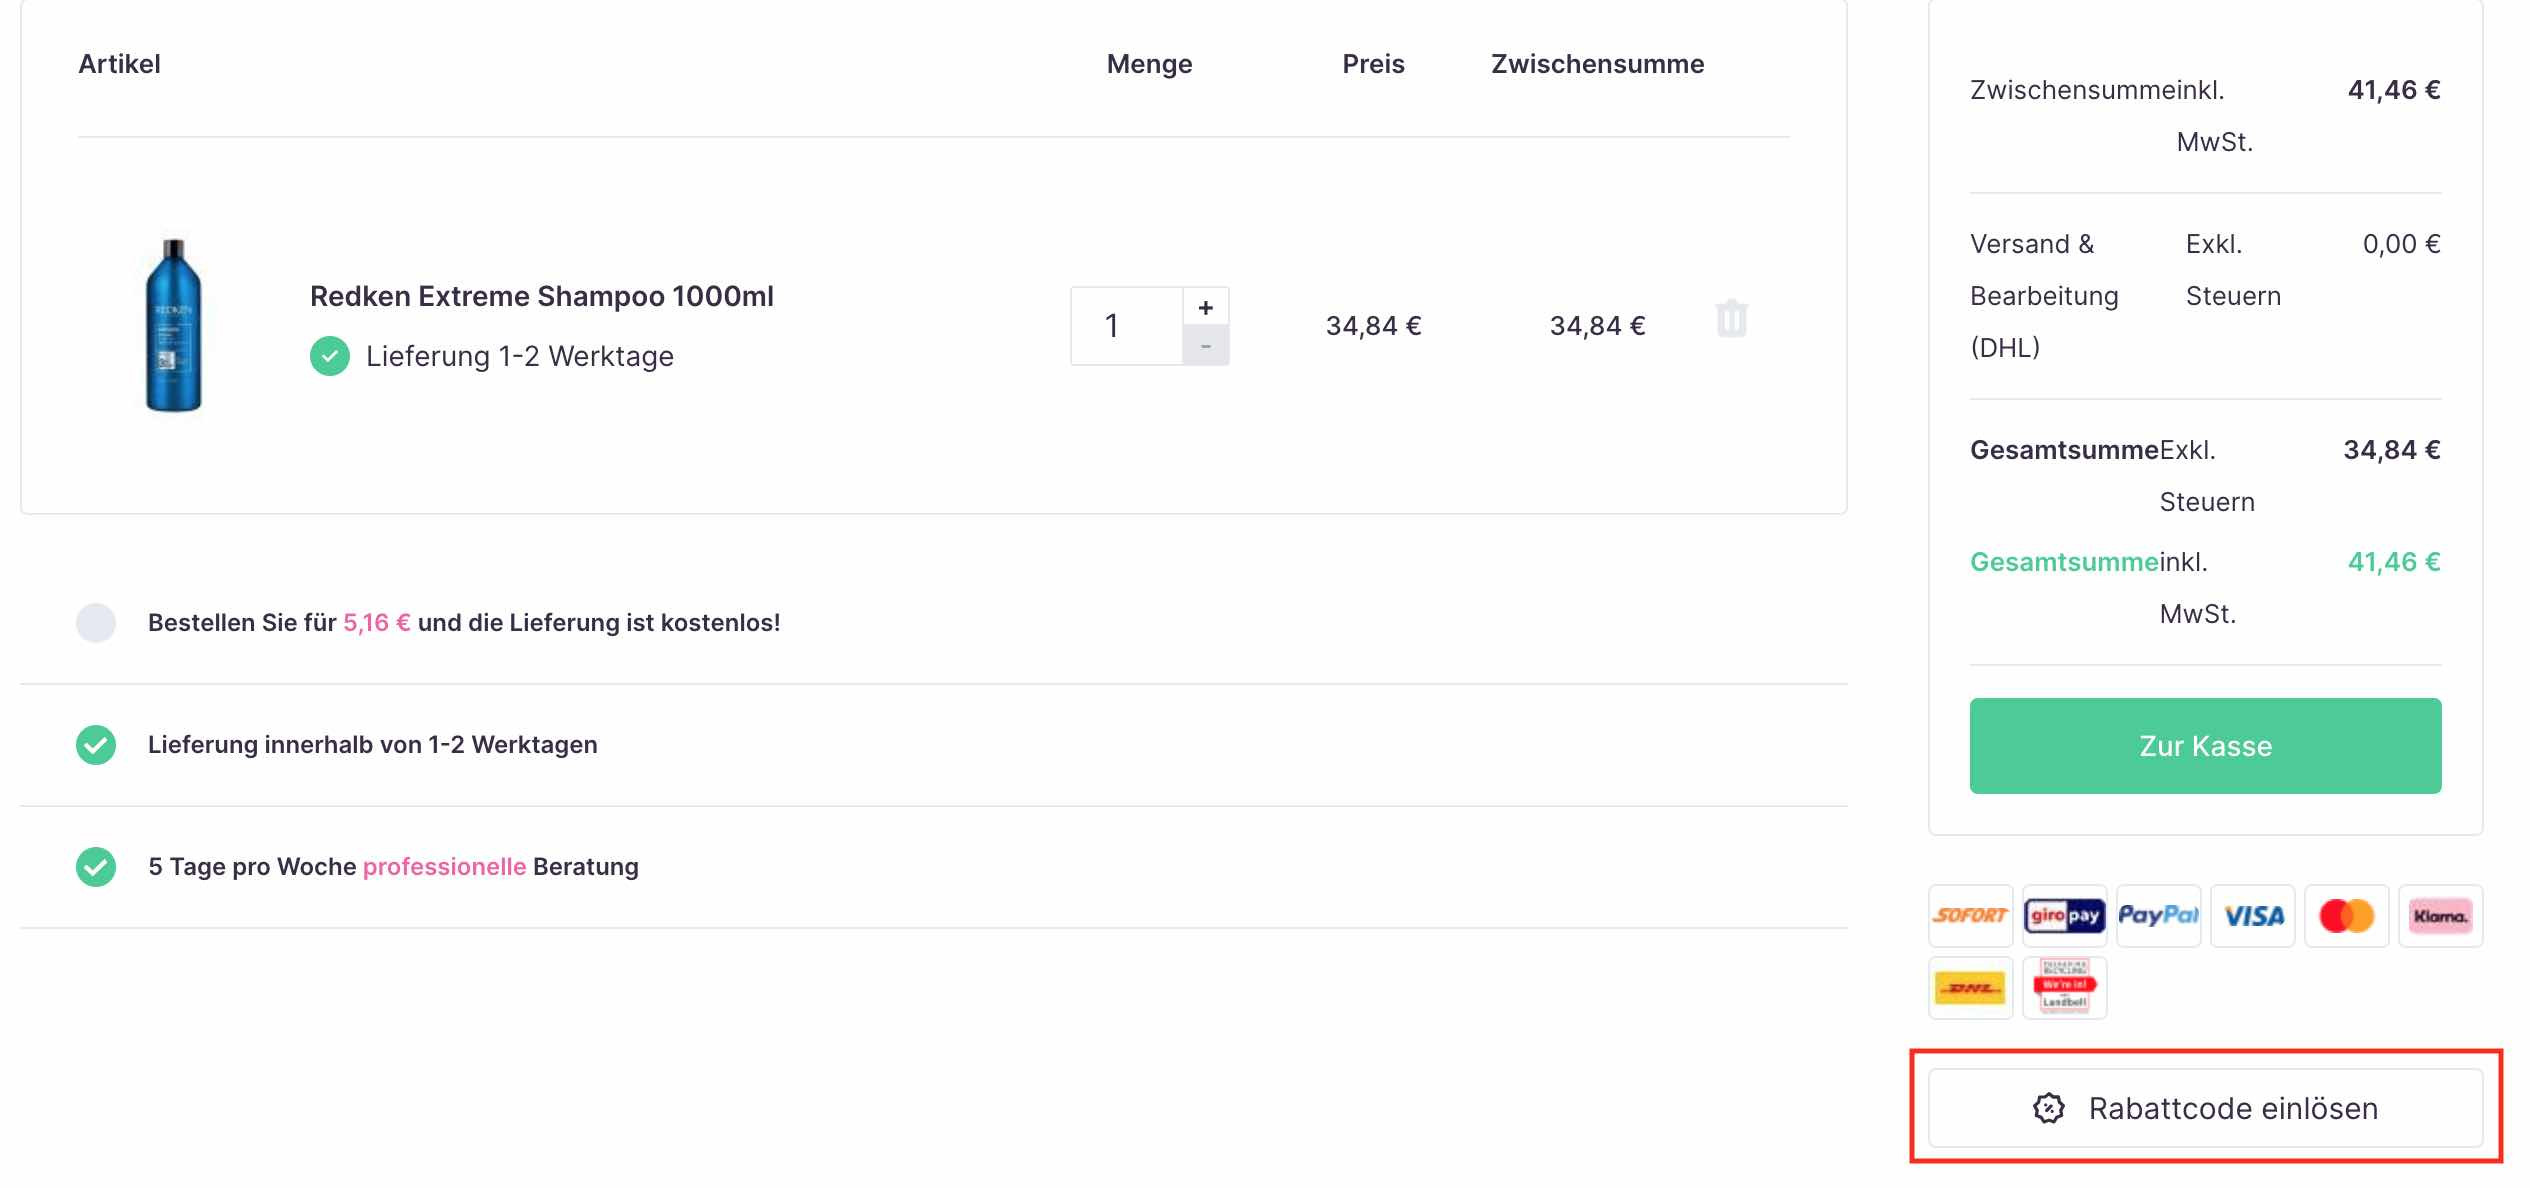
Task: Click the Landbell recycling badge
Action: pos(2064,988)
